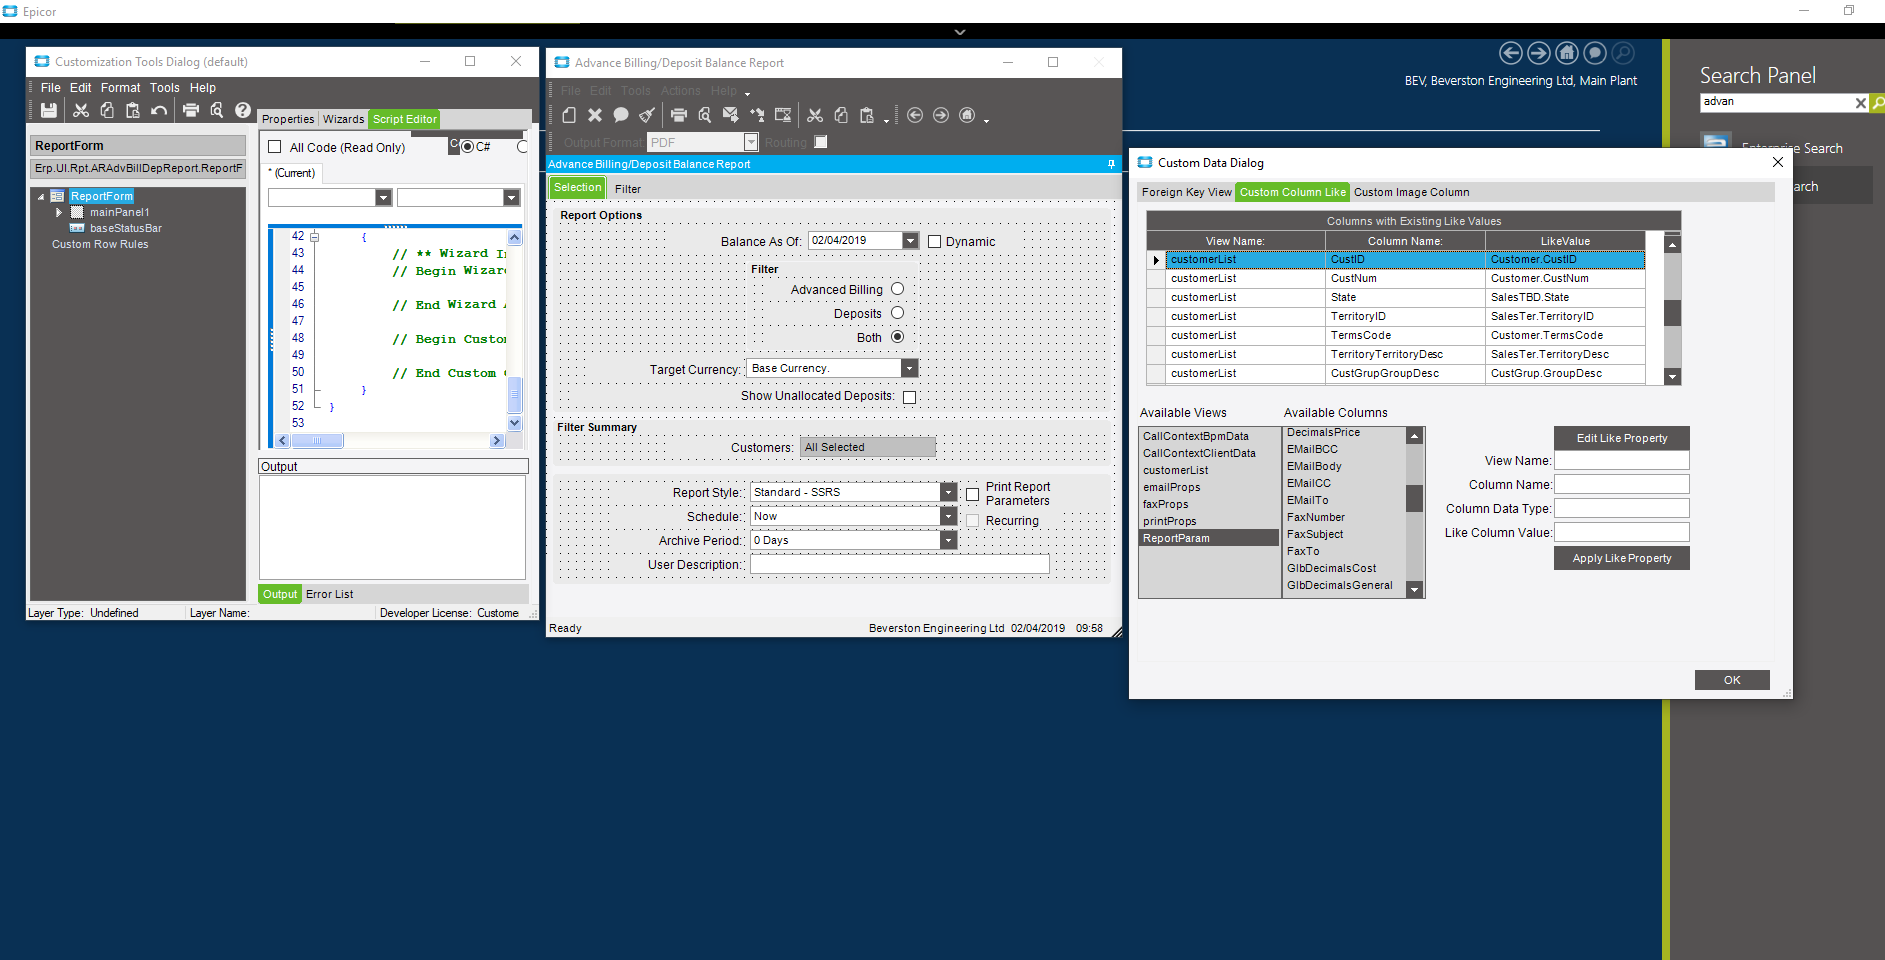The height and width of the screenshot is (960, 1885).
Task: Click Print icon in Customization Tools toolbar
Action: coord(191,110)
